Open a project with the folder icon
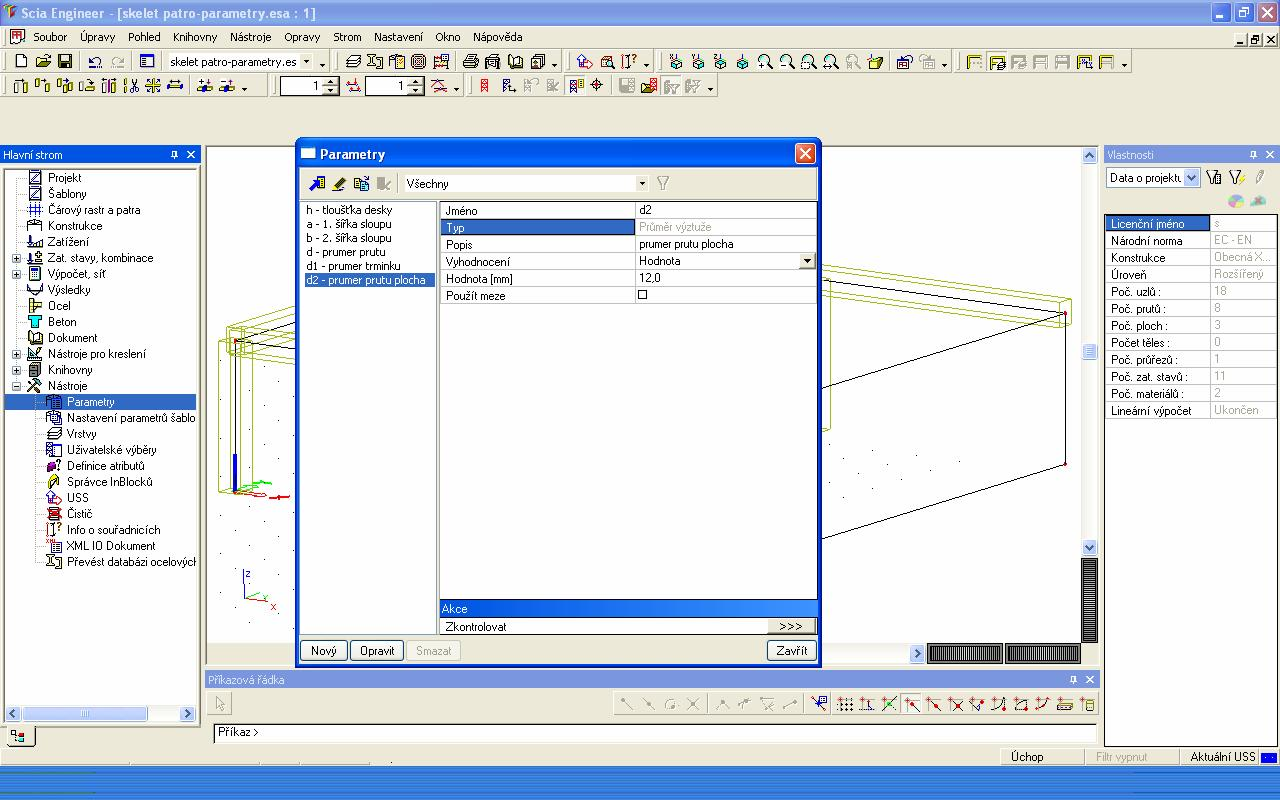The image size is (1280, 800). pos(43,62)
